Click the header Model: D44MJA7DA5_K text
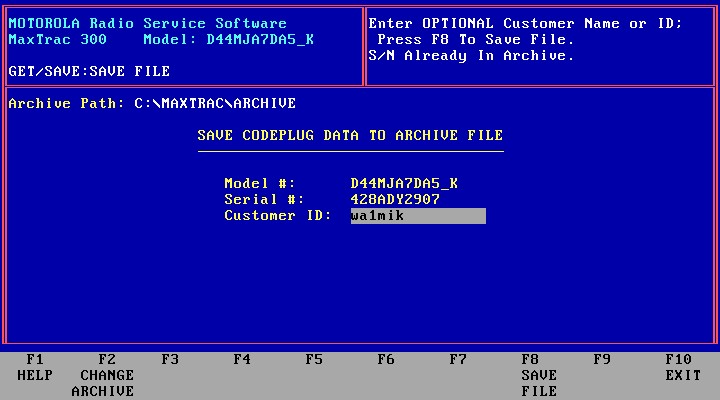 pyautogui.click(x=229, y=39)
